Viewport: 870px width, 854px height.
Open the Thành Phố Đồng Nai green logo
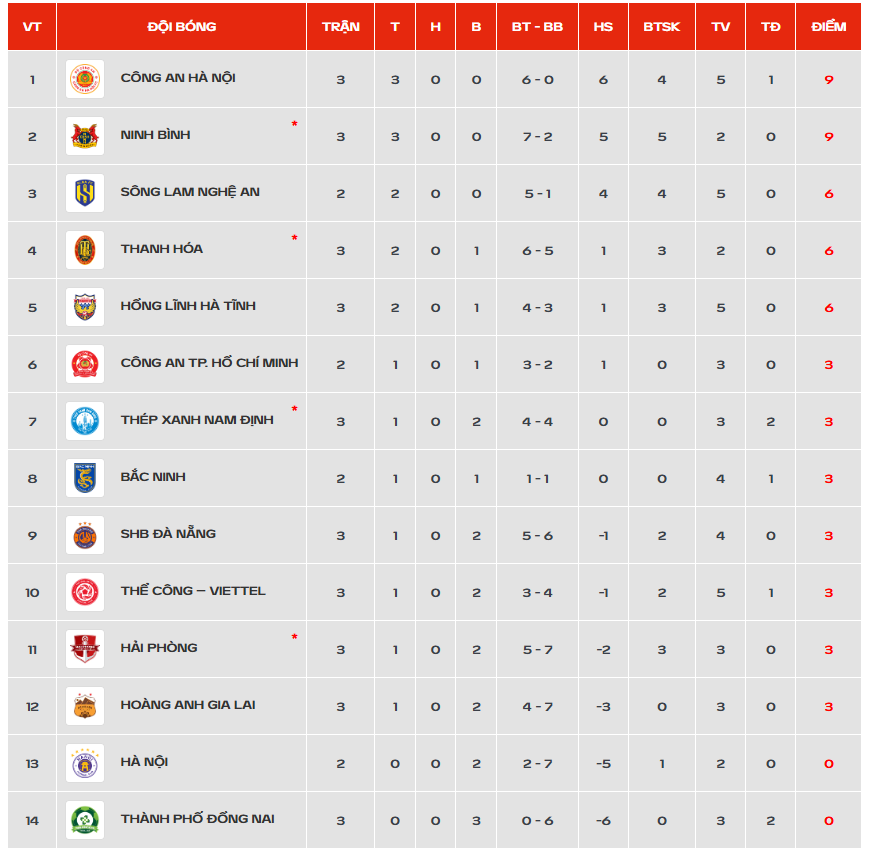[85, 820]
